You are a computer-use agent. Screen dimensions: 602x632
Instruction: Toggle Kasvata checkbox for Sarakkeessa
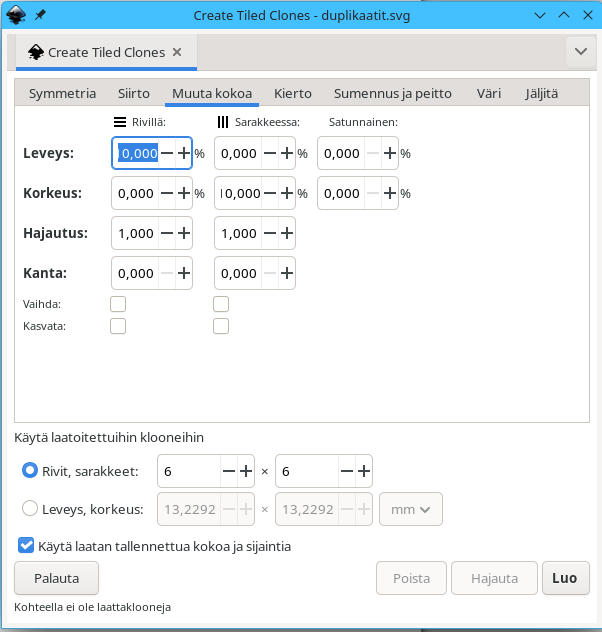pyautogui.click(x=221, y=326)
